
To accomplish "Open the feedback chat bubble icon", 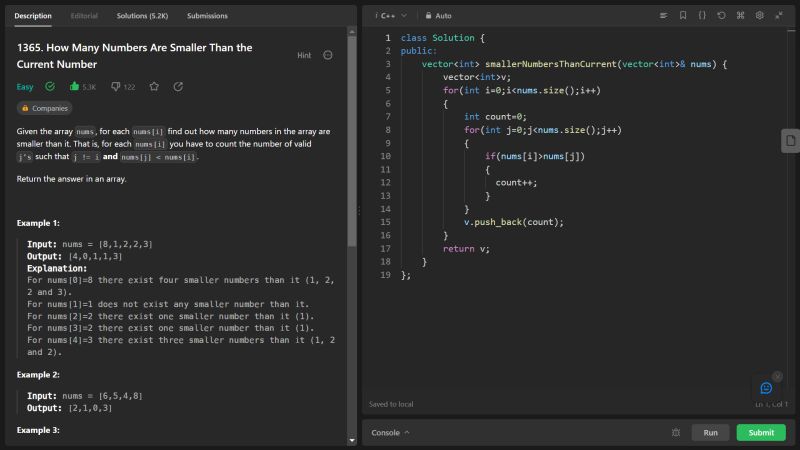I will [x=766, y=388].
